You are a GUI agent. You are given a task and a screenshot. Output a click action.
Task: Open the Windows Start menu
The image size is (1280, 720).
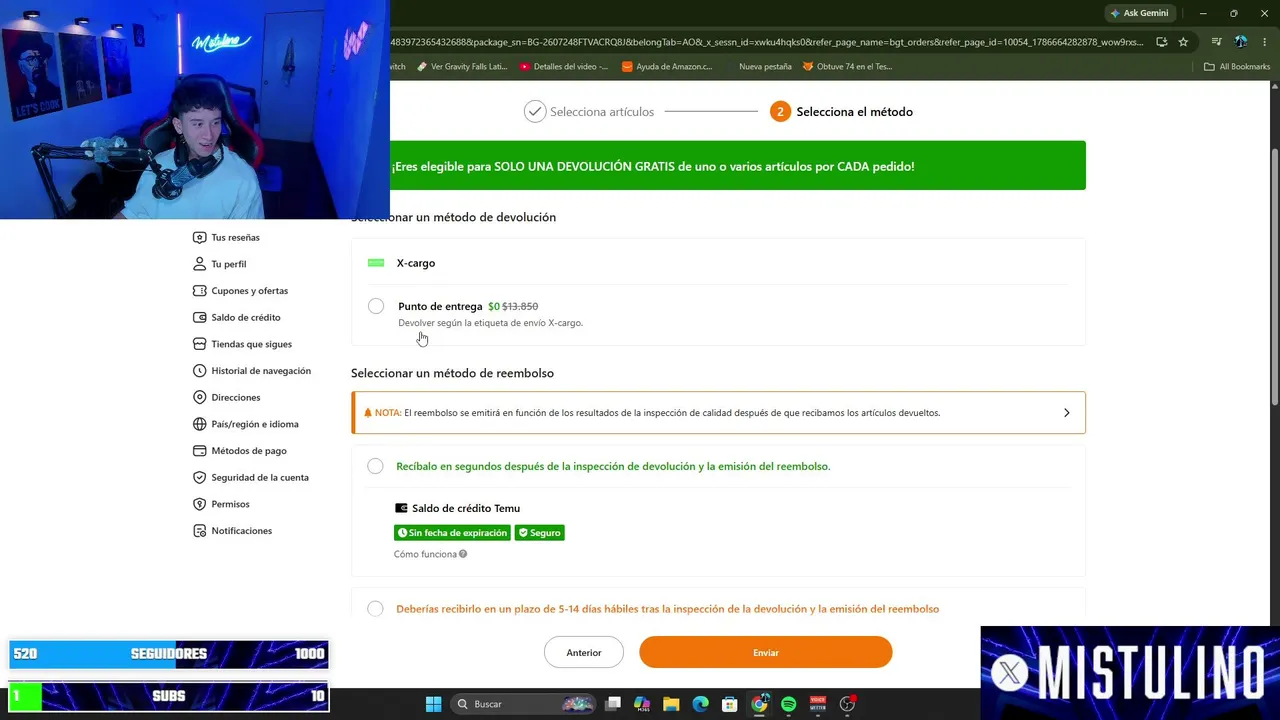(433, 704)
